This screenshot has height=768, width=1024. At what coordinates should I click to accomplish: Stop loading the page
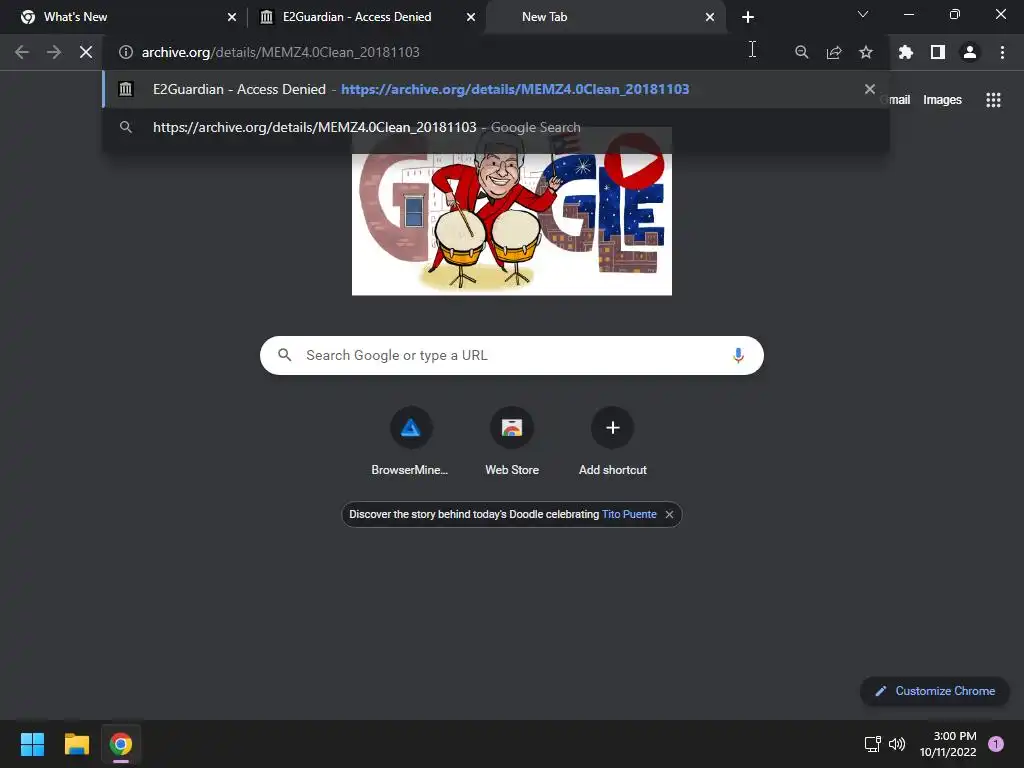[86, 52]
